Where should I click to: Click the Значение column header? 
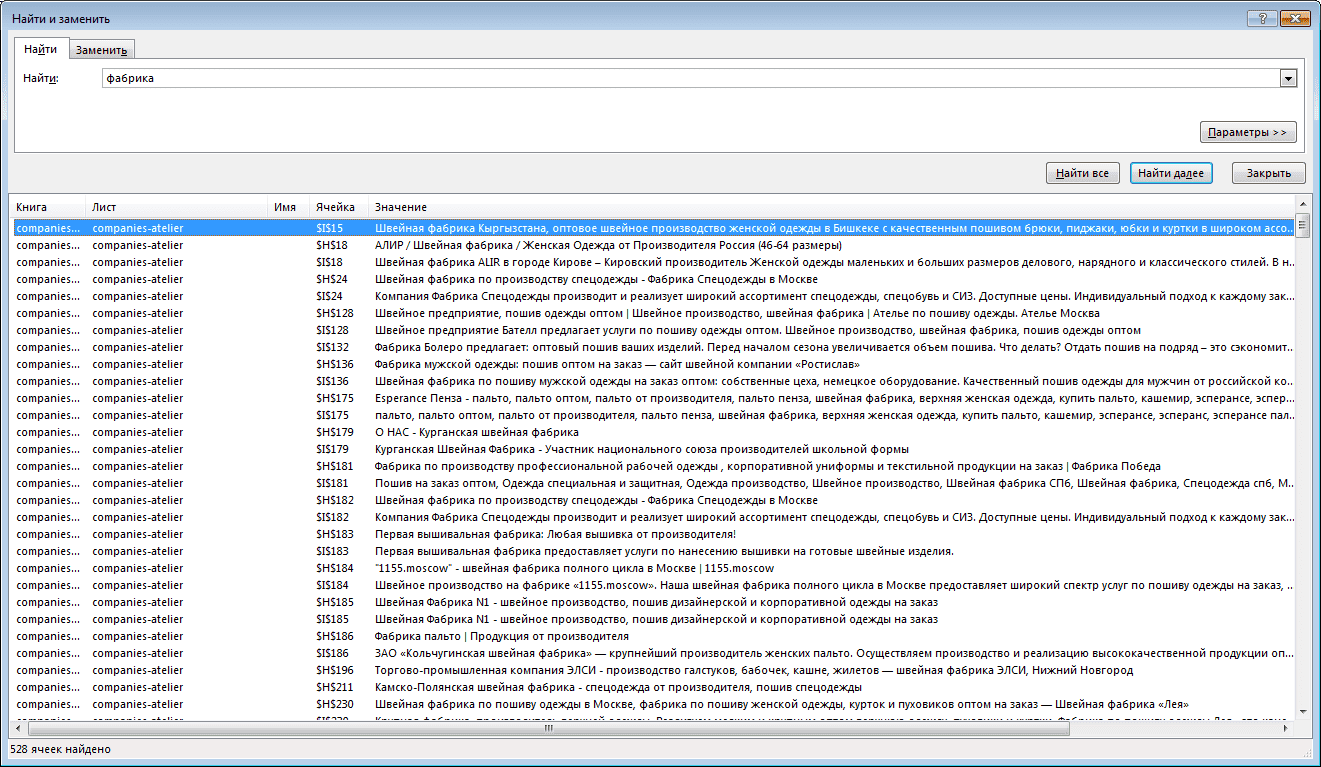(831, 207)
